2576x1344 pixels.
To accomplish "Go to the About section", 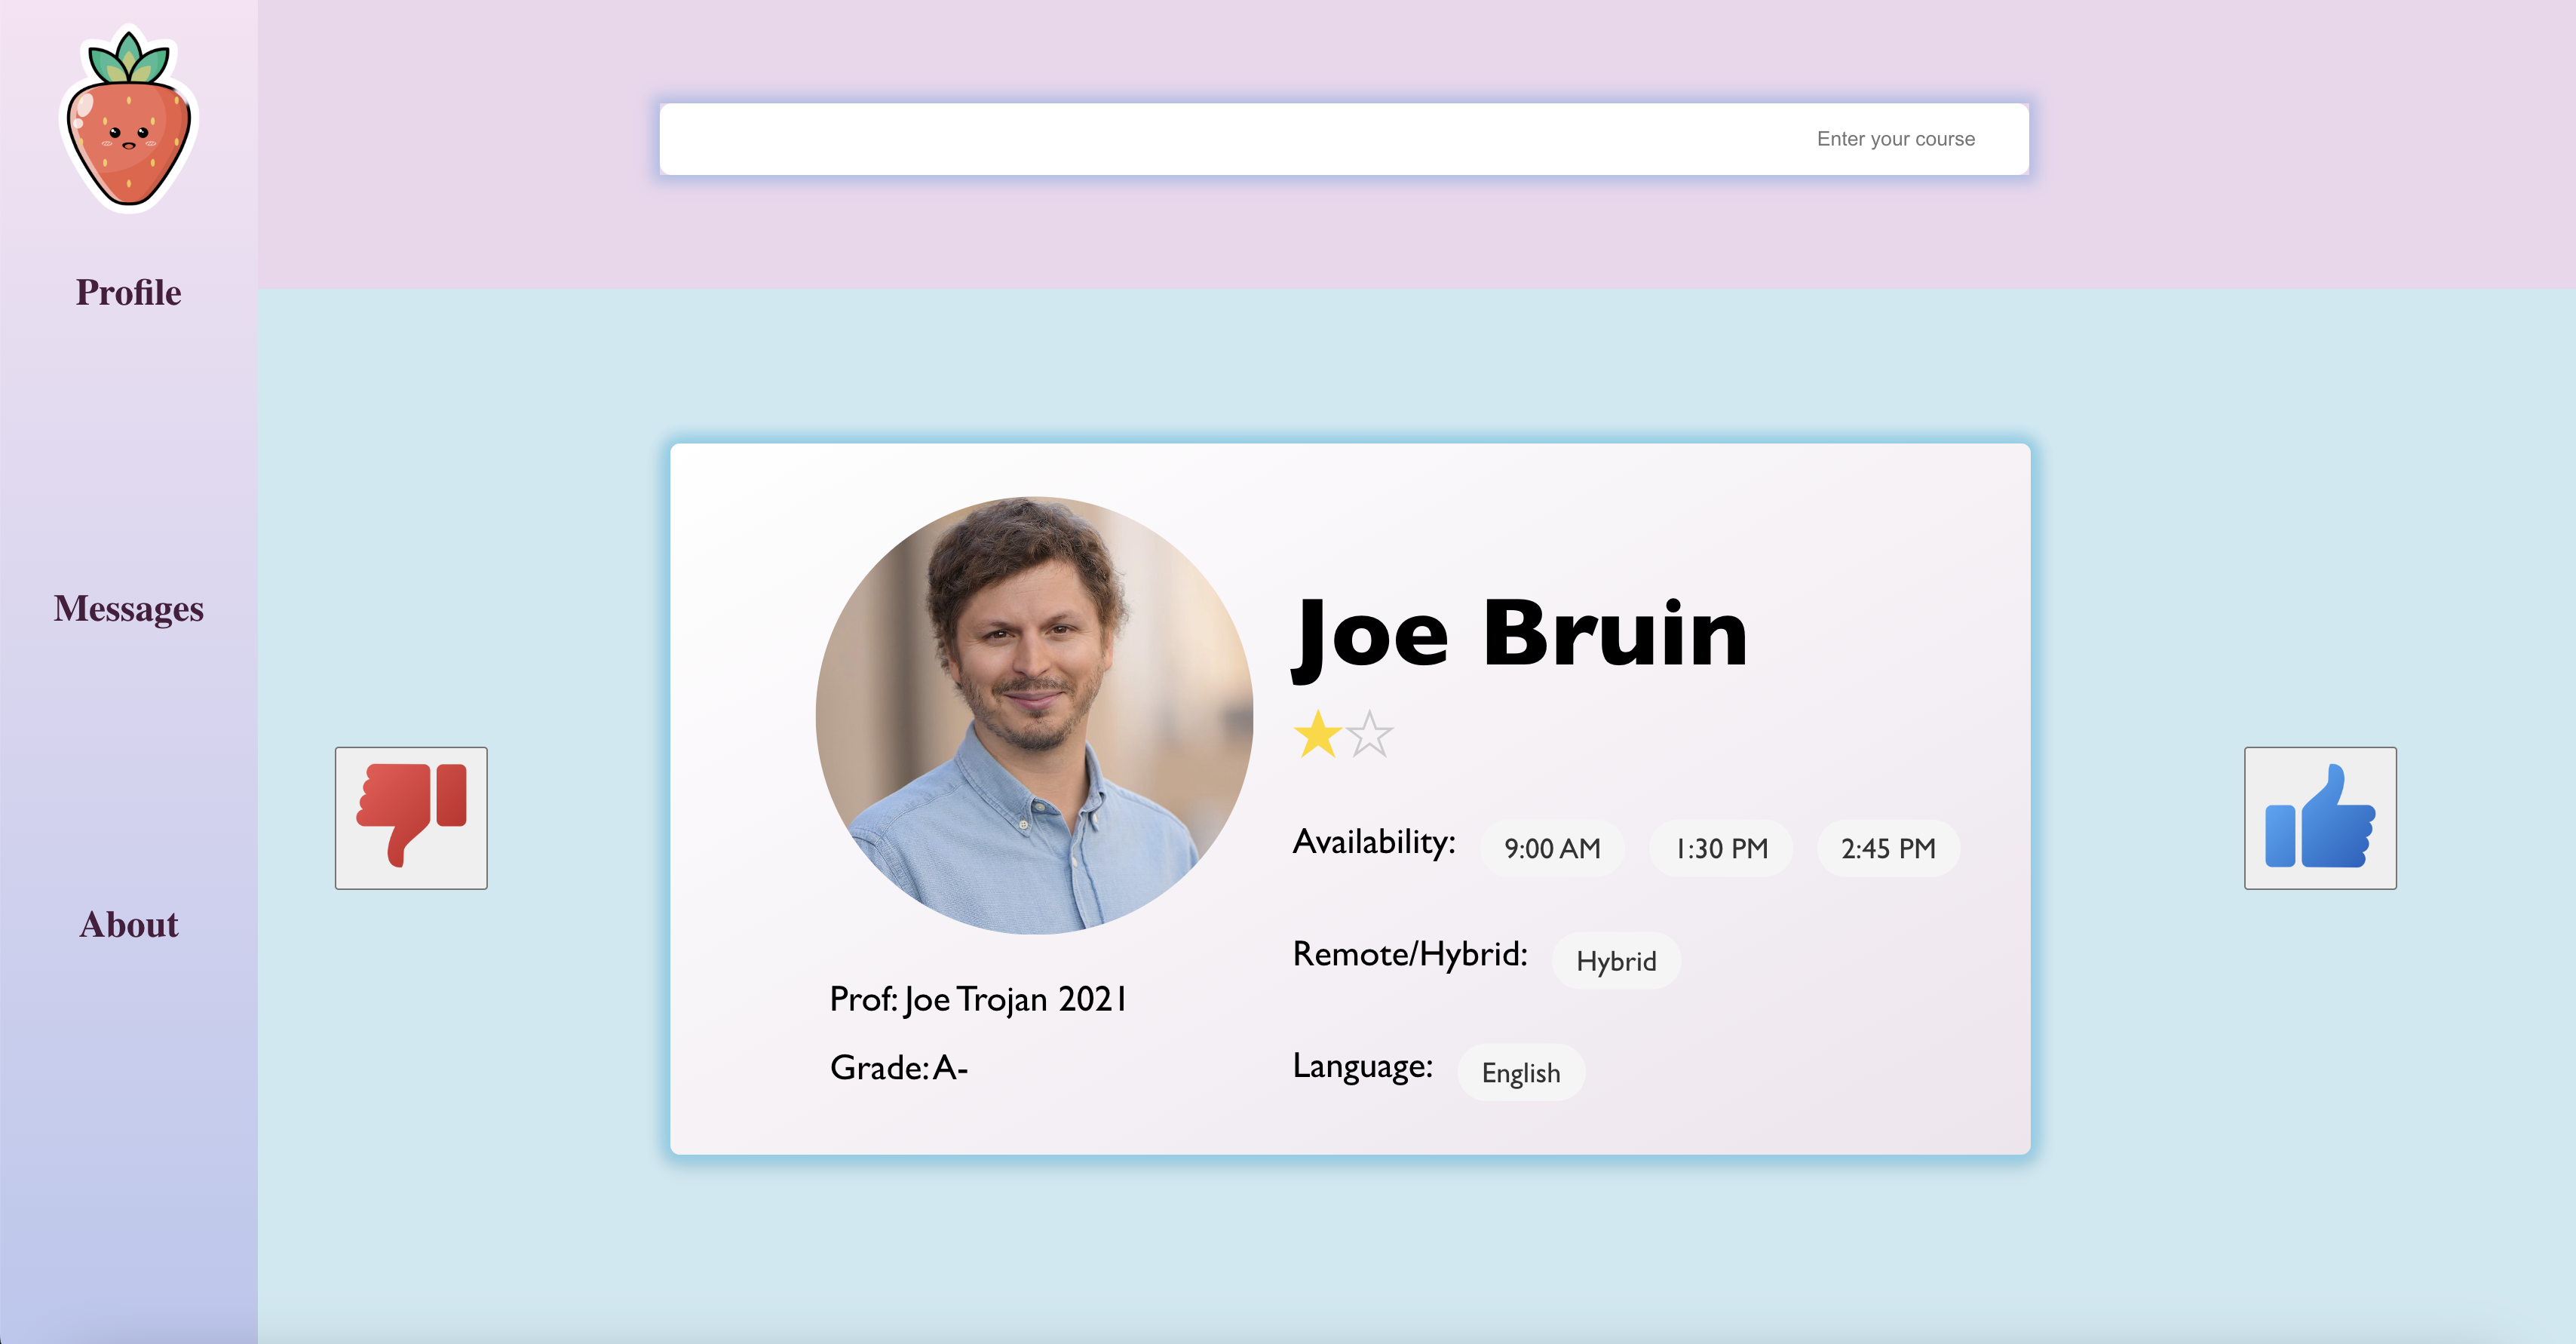I will pos(129,924).
